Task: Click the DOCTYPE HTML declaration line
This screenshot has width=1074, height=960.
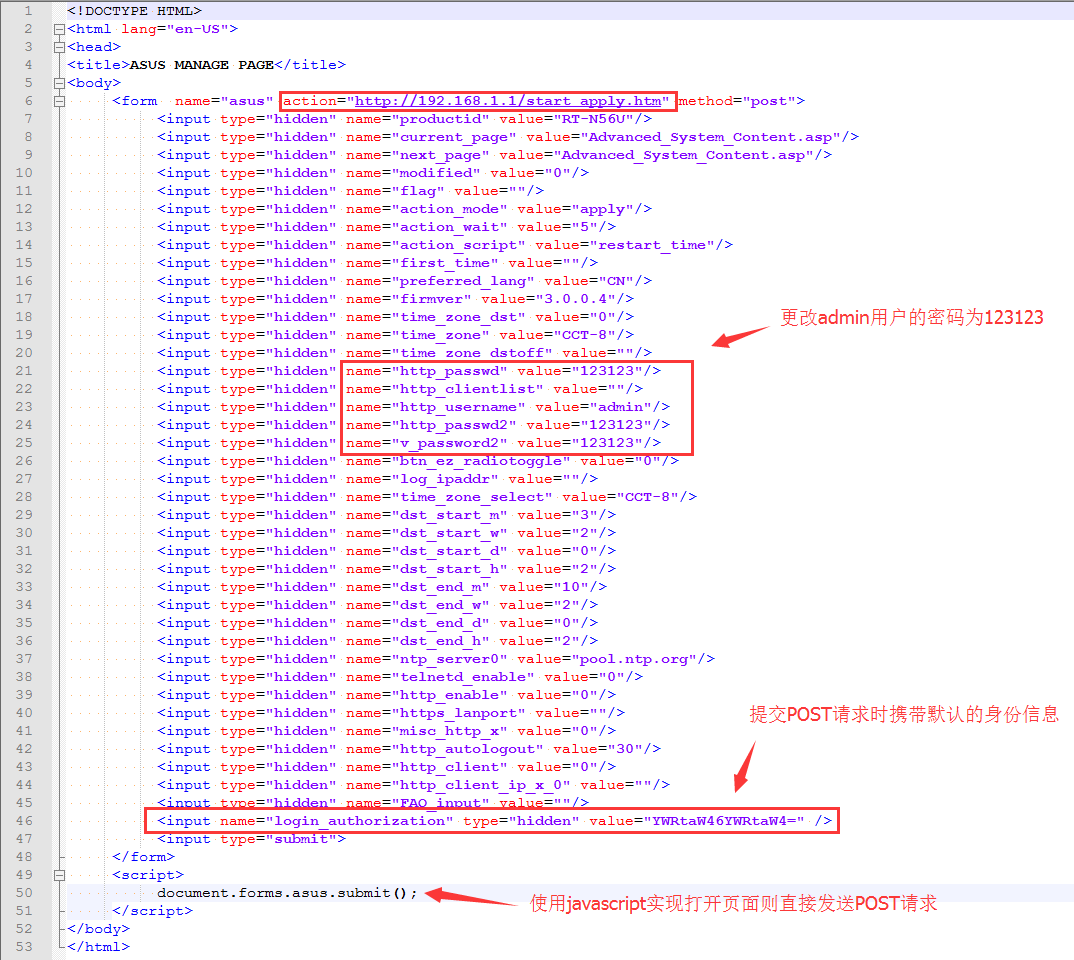Action: coord(134,11)
